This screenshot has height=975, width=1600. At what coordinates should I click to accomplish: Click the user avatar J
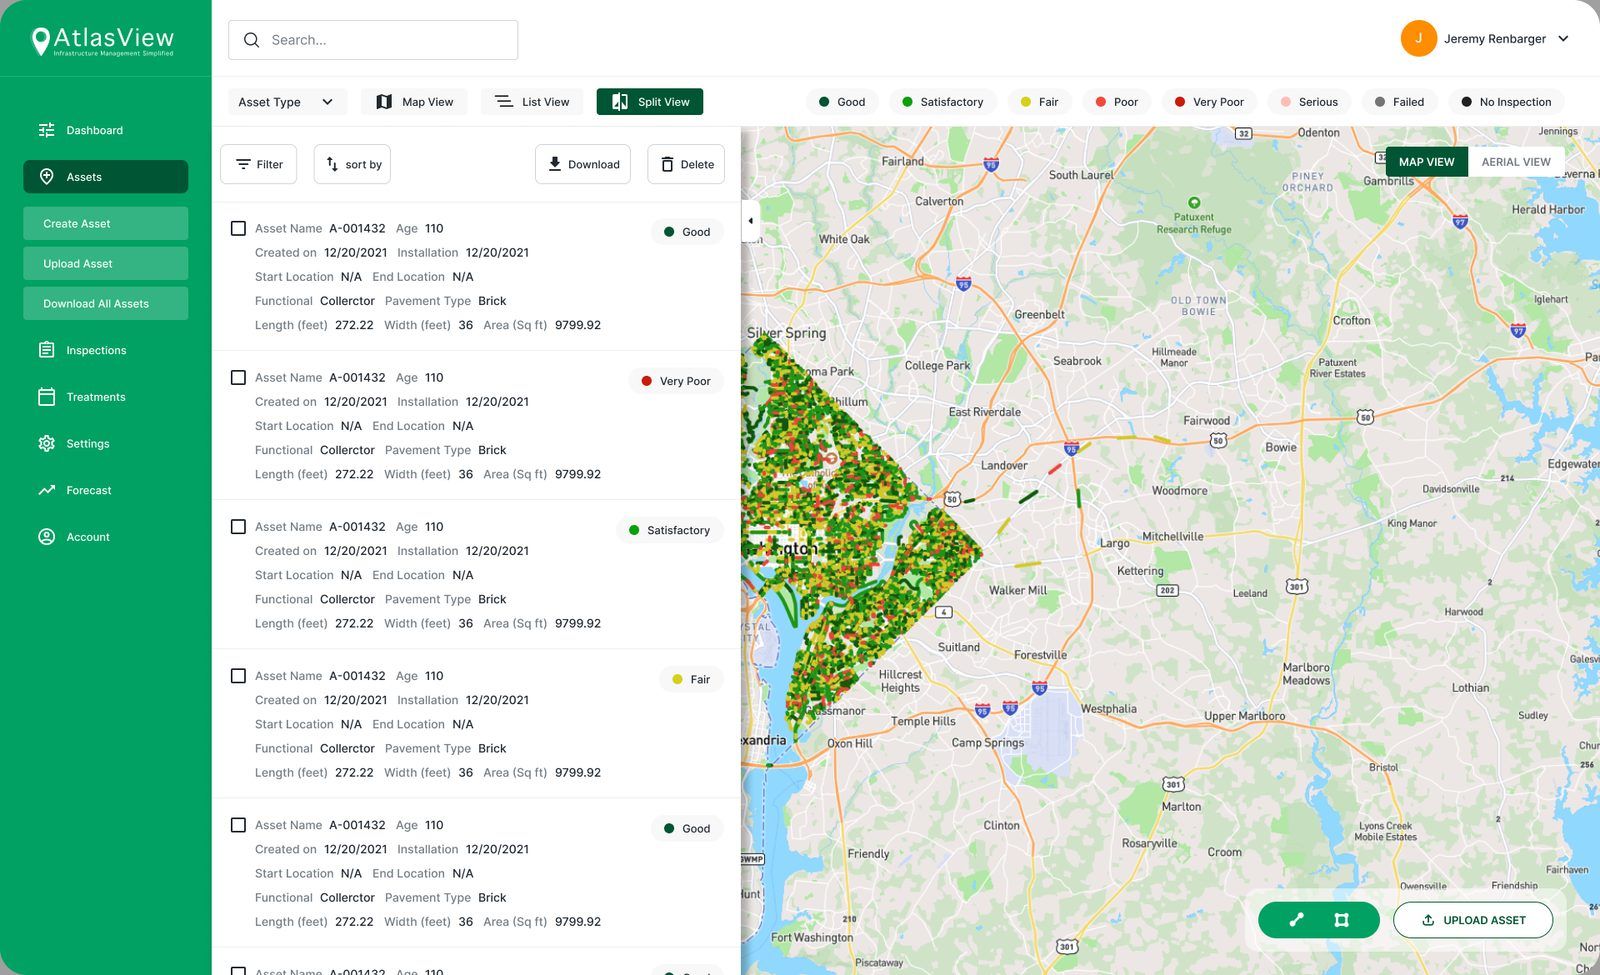pos(1418,39)
